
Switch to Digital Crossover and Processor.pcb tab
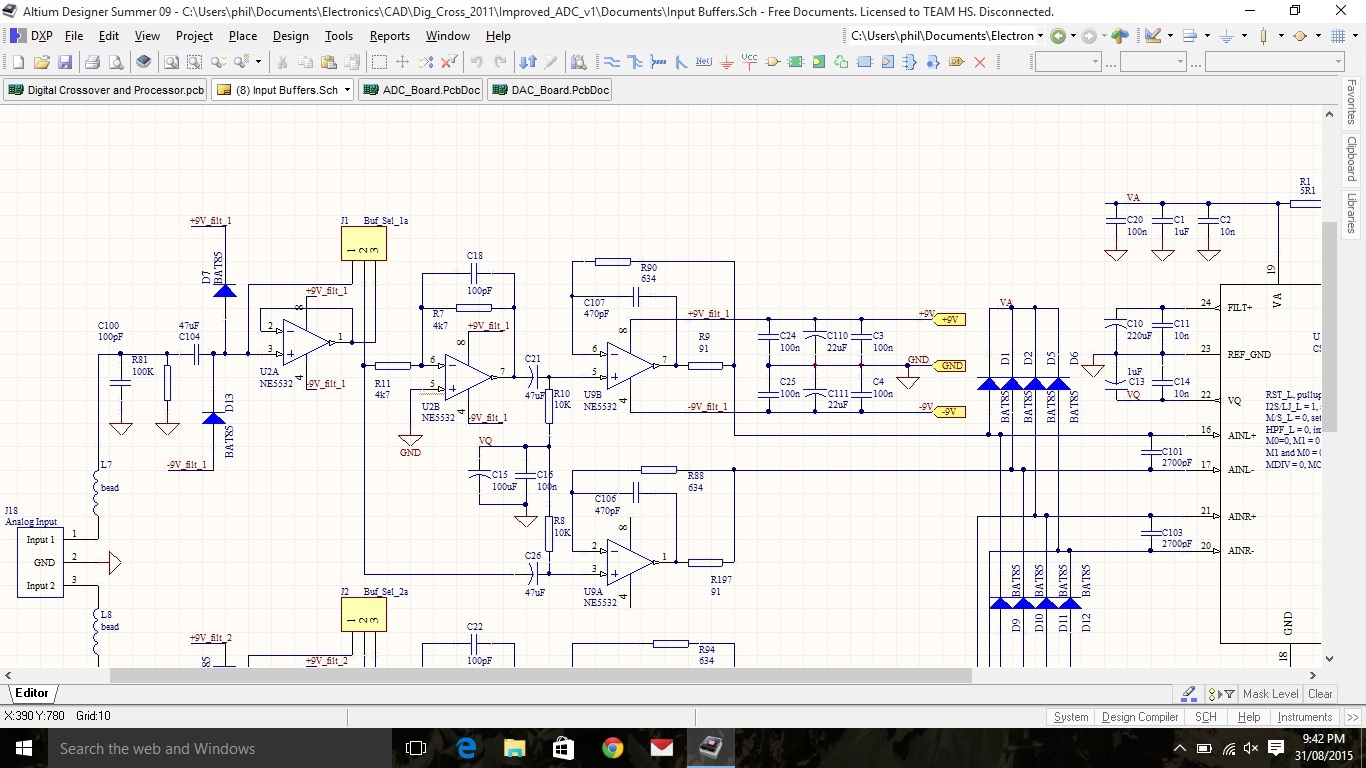[106, 90]
